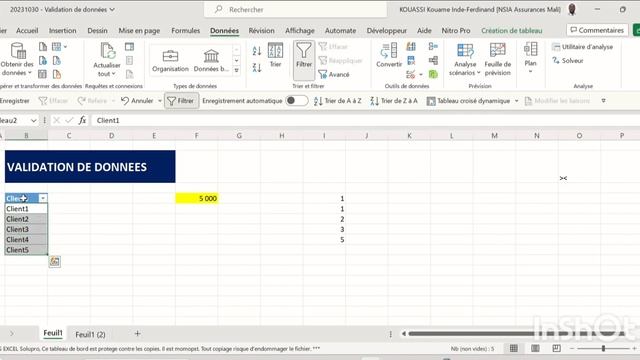Screen dimensions: 640x360
Task: Click the zoom out minus
Action: (572, 348)
